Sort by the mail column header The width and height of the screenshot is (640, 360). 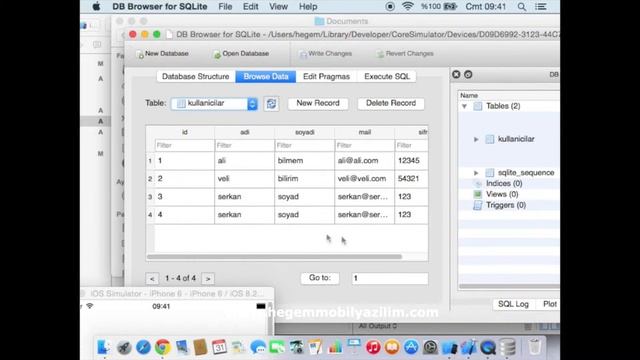pyautogui.click(x=364, y=132)
